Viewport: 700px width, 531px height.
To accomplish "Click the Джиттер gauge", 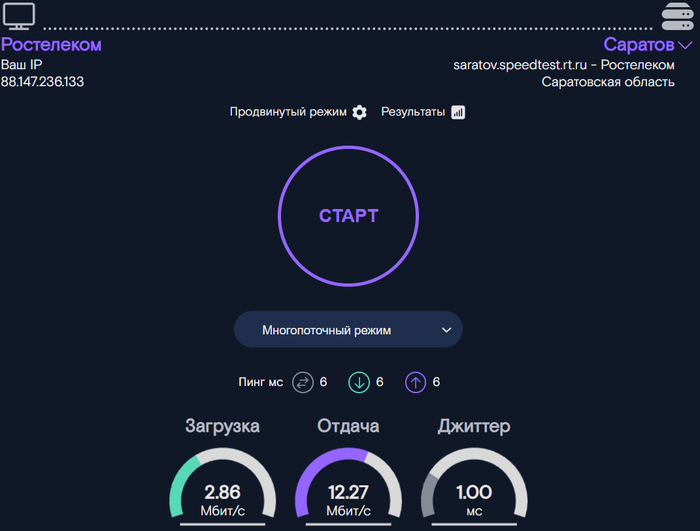I will click(474, 490).
